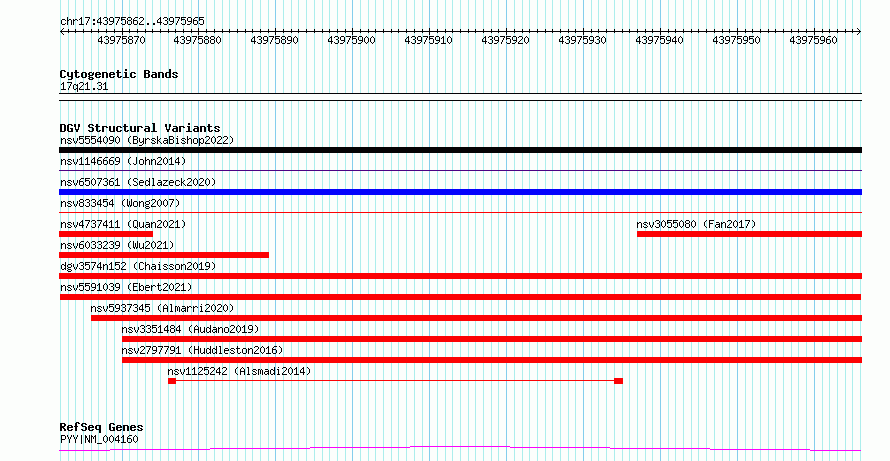The image size is (890, 461).
Task: Click ruler position 43975870
Action: click(x=121, y=40)
